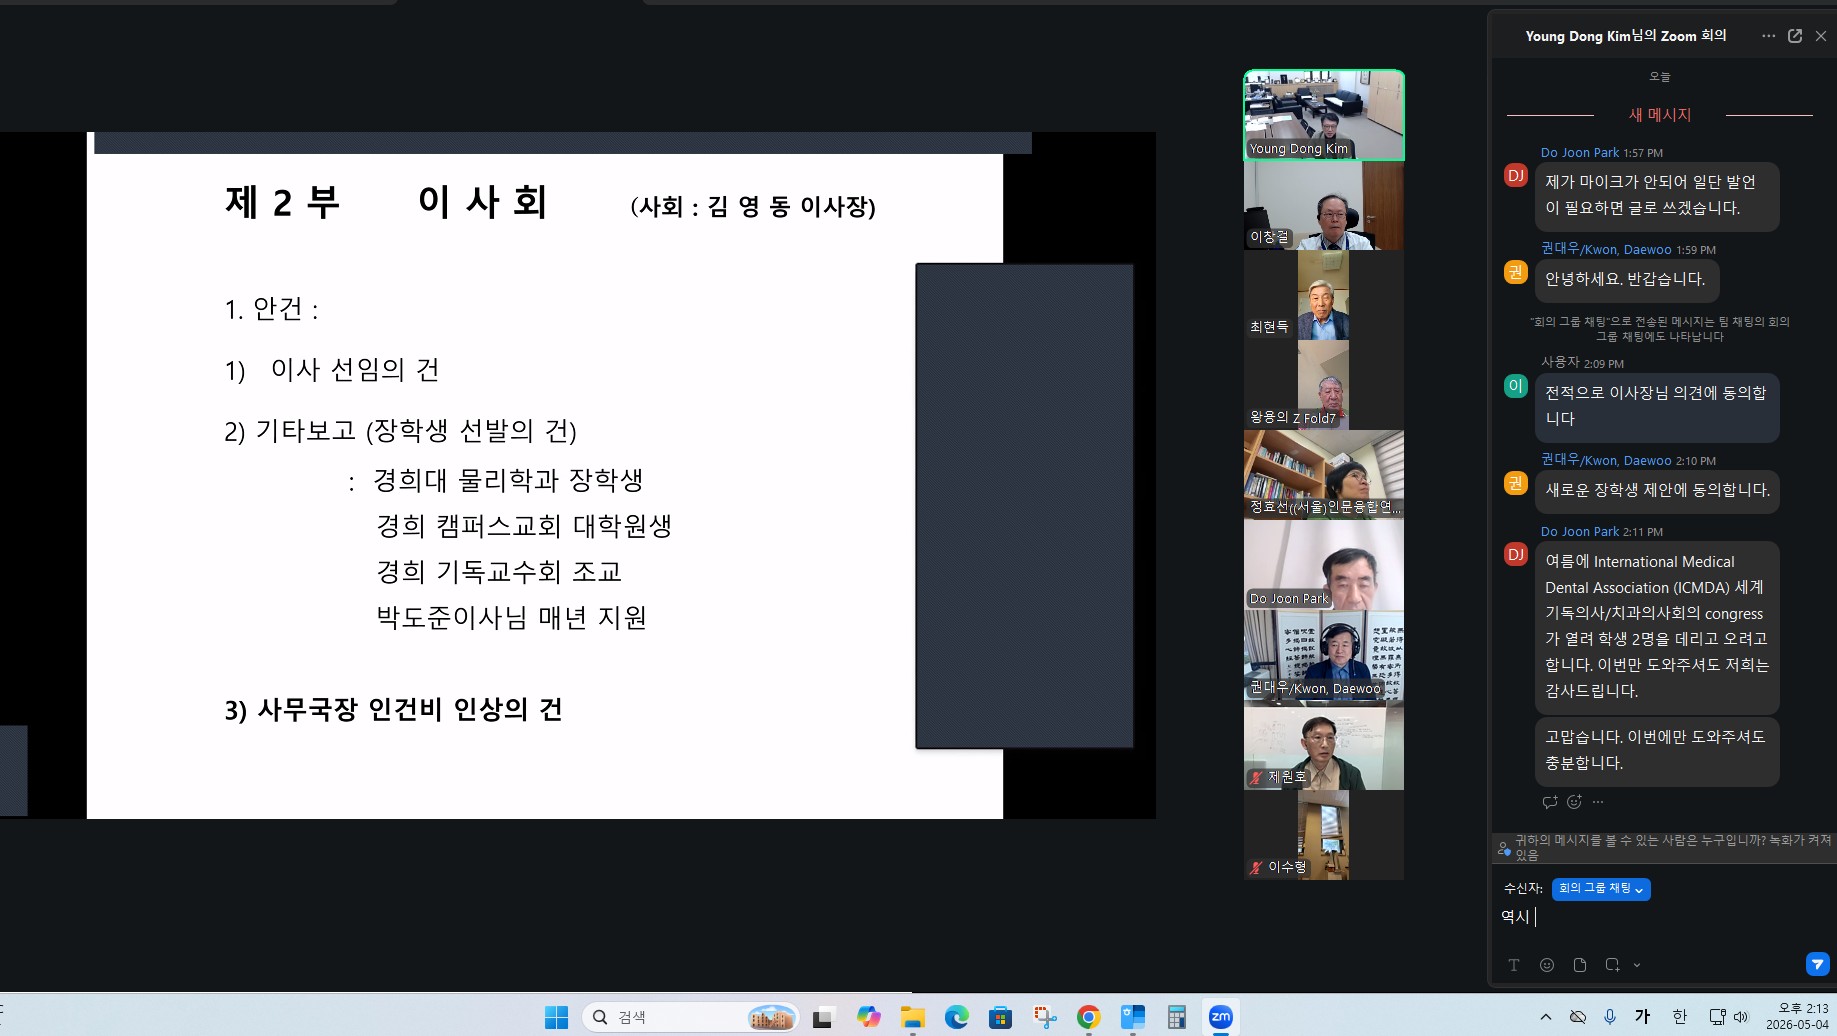Click the '새 메시지' divider label
Image resolution: width=1837 pixels, height=1036 pixels.
click(1659, 115)
